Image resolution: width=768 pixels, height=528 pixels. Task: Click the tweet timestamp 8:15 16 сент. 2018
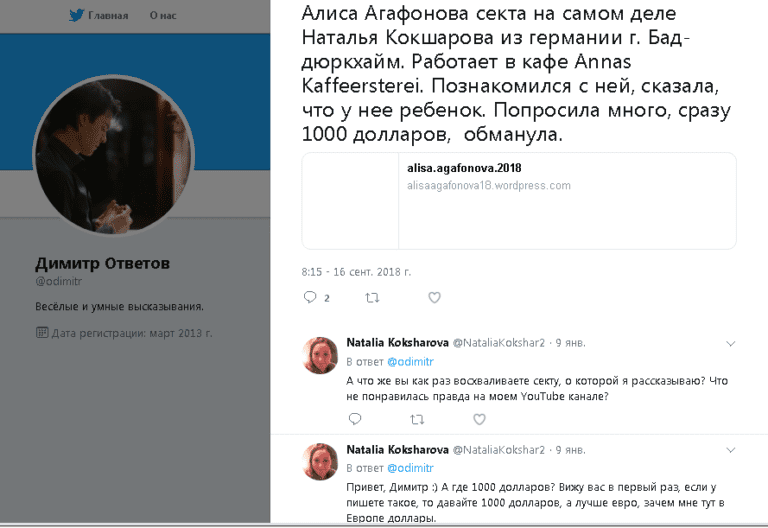pyautogui.click(x=356, y=272)
